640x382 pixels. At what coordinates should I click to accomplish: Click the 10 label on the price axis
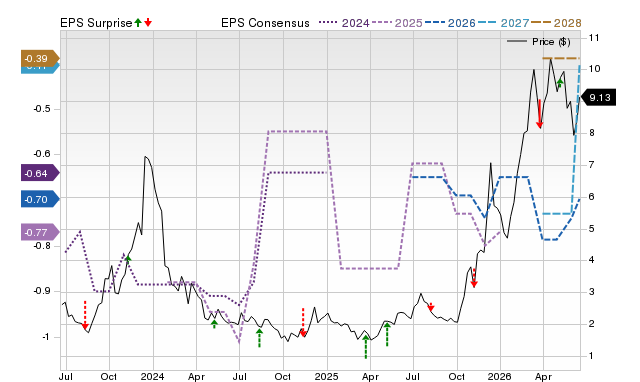pos(594,69)
